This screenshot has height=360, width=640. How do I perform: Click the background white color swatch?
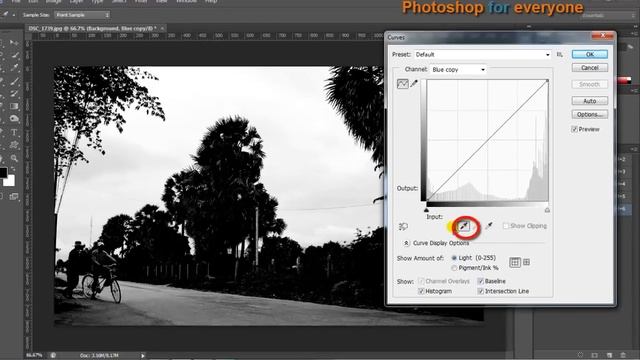pyautogui.click(x=10, y=180)
